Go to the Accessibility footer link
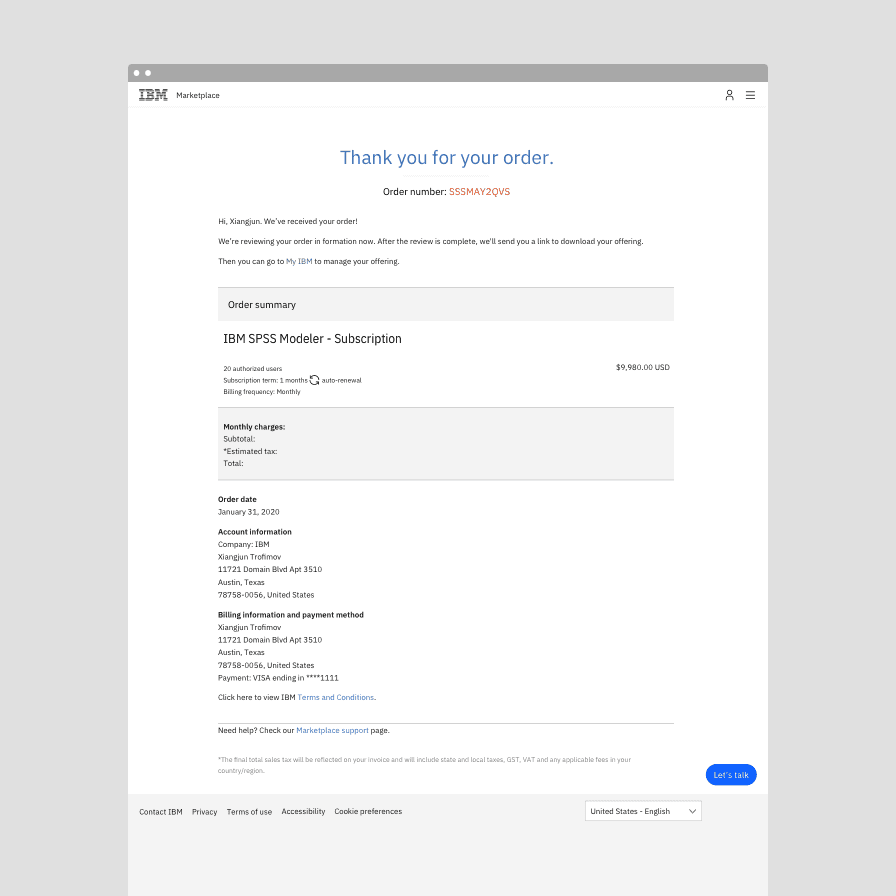This screenshot has width=896, height=896. pyautogui.click(x=303, y=811)
